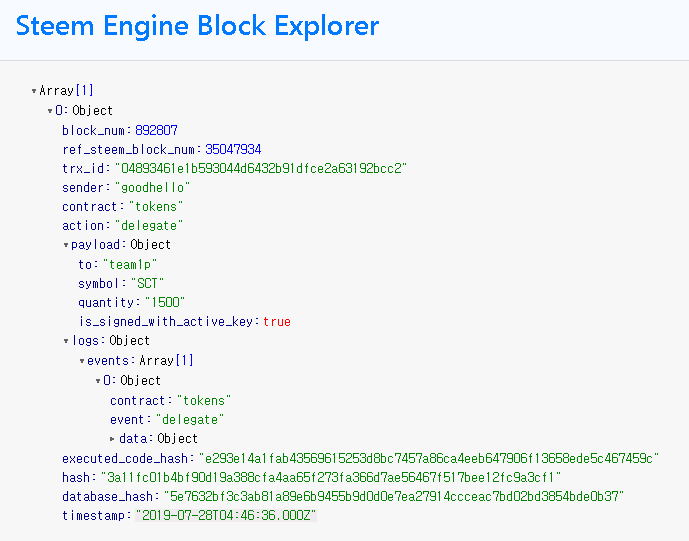Click the to value "team1p"
Screen dimensions: 689x541
pos(130,265)
